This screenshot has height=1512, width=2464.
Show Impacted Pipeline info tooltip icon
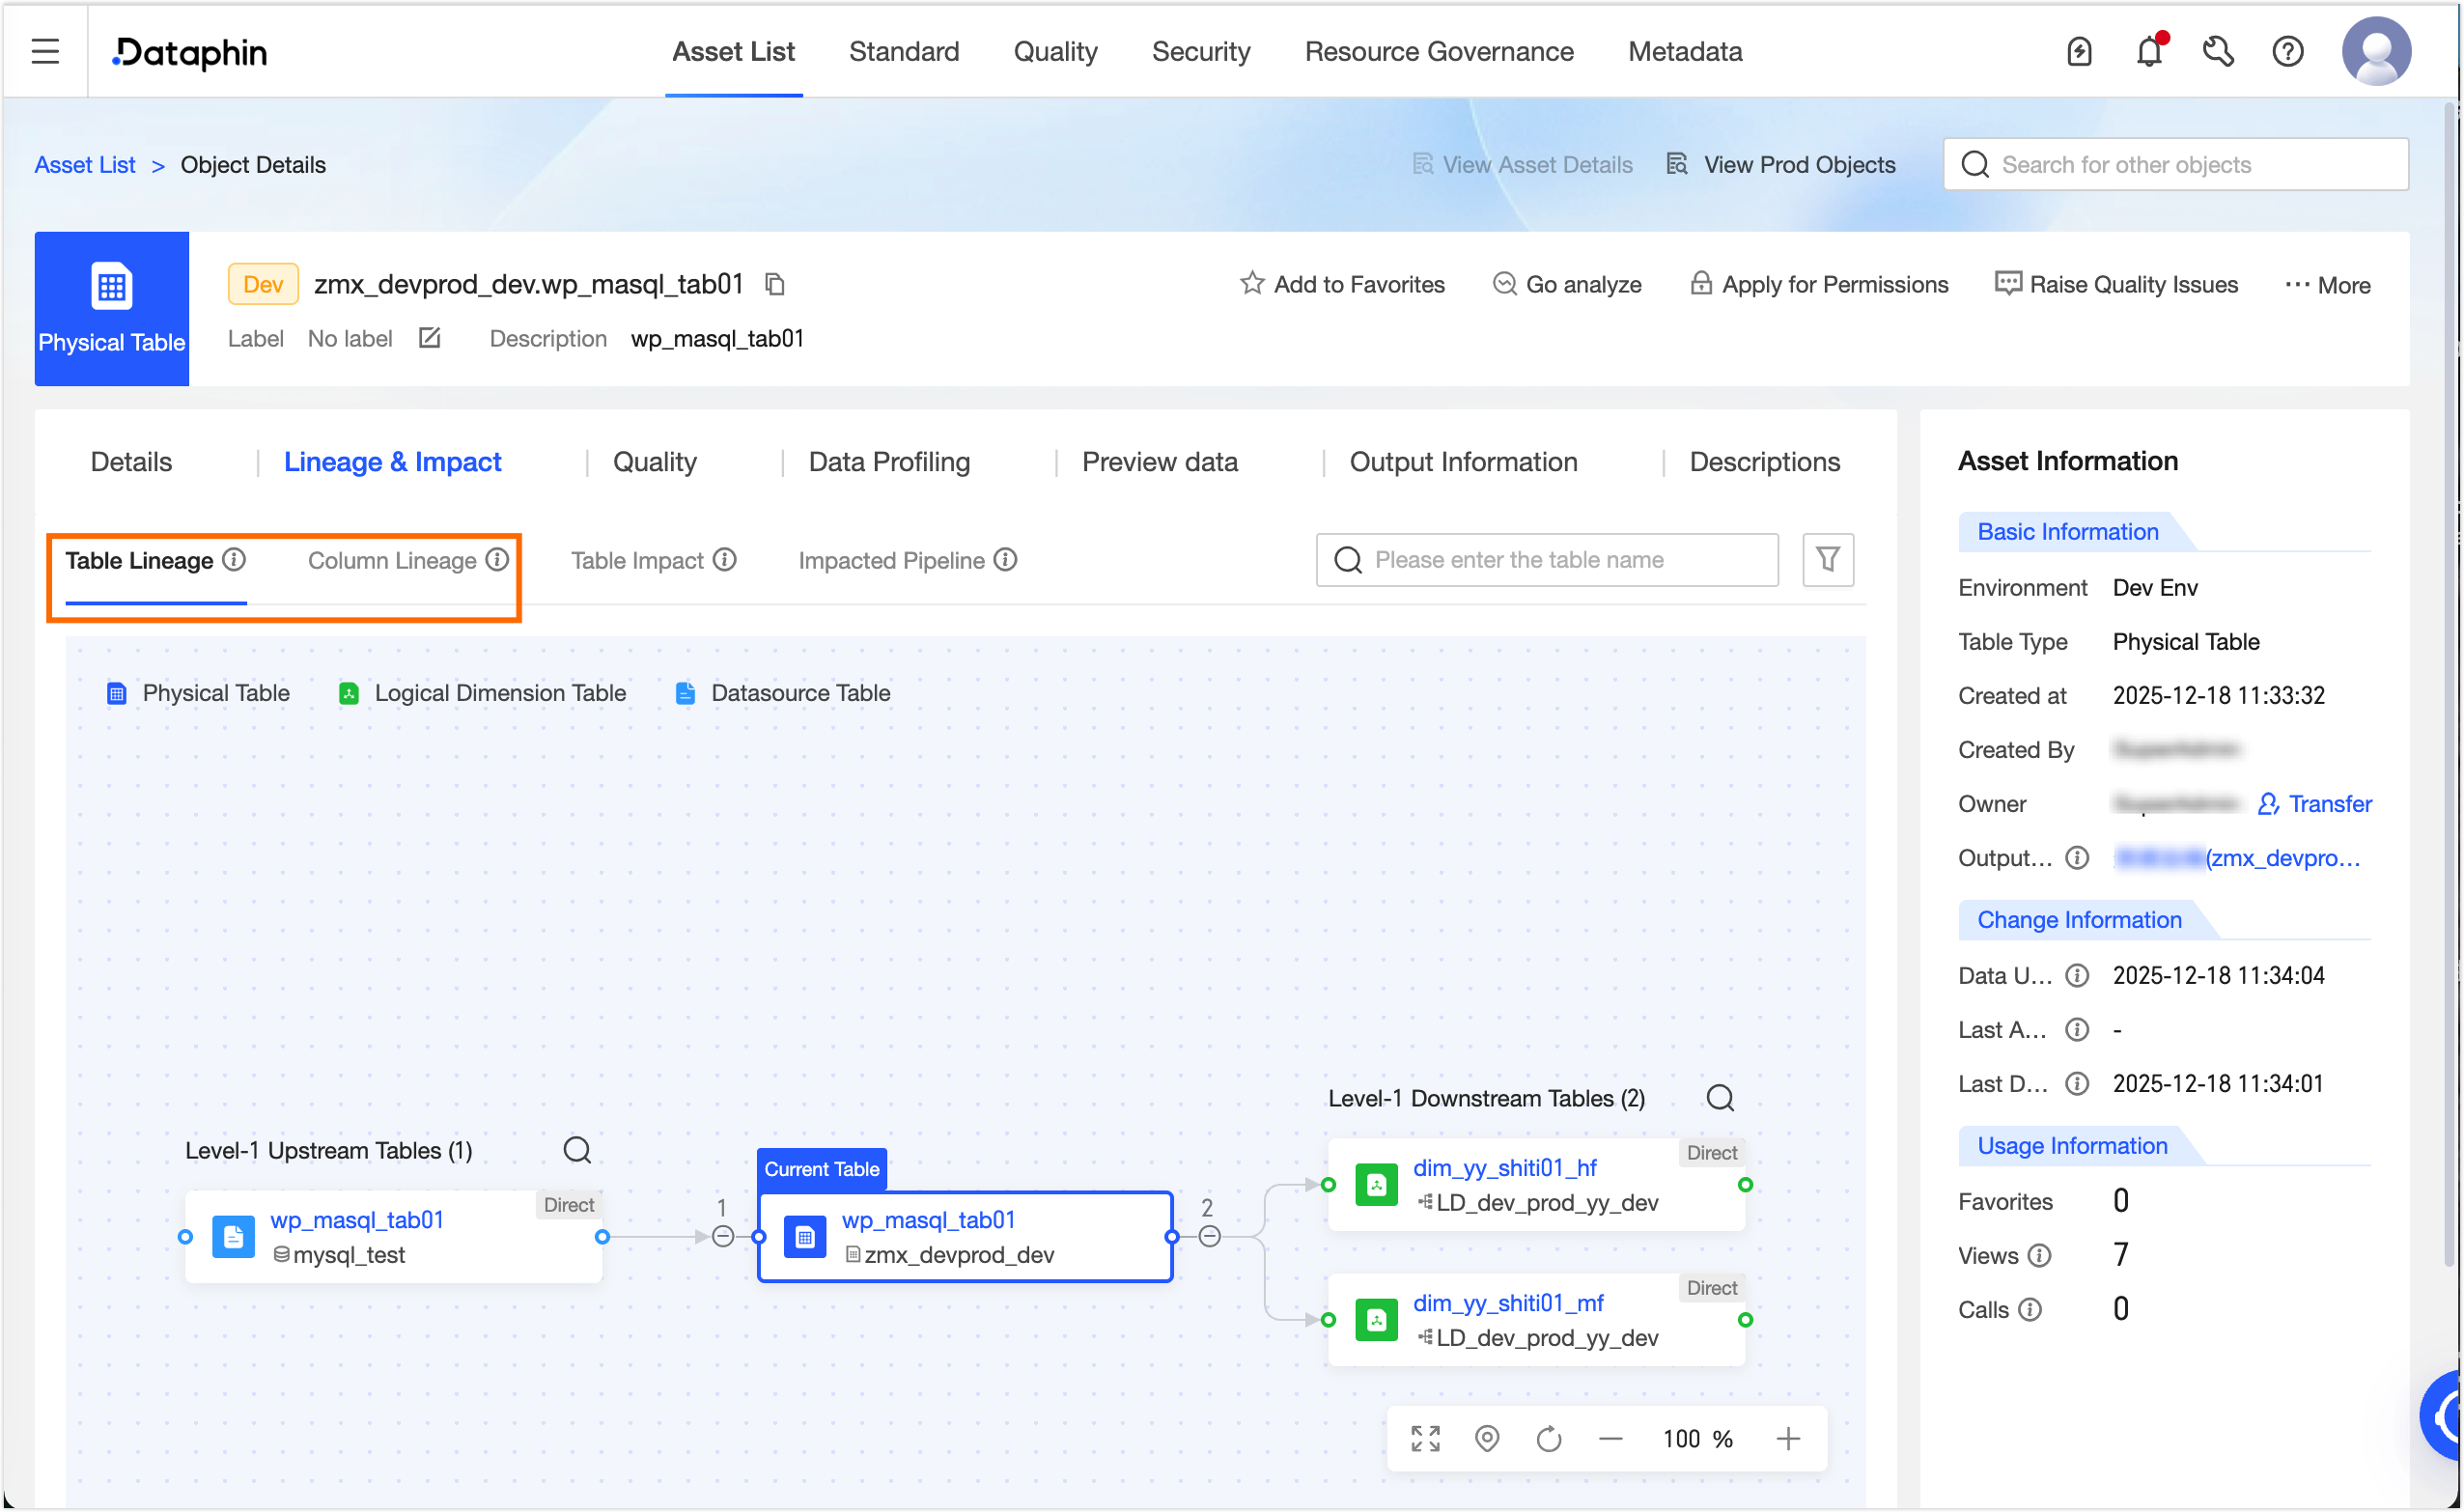pos(1005,559)
